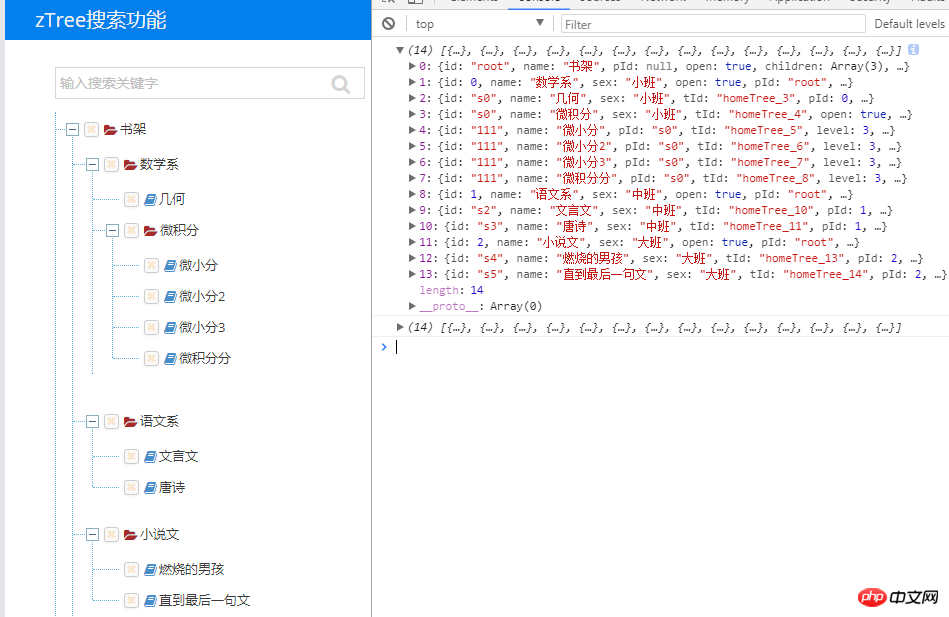The height and width of the screenshot is (617, 949).
Task: Collapse the 数学系 tree node
Action: coord(93,165)
